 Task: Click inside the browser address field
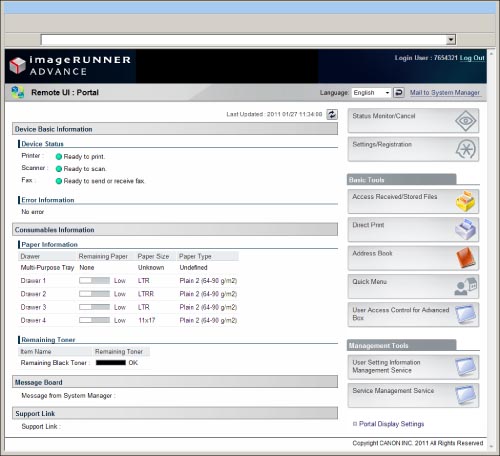coord(243,40)
